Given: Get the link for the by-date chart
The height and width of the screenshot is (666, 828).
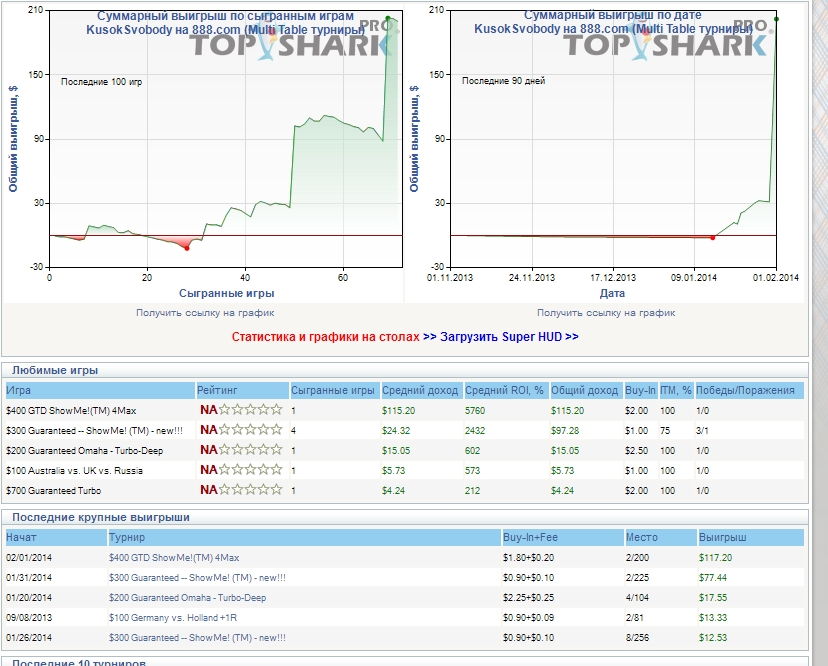Looking at the screenshot, I should pyautogui.click(x=606, y=313).
